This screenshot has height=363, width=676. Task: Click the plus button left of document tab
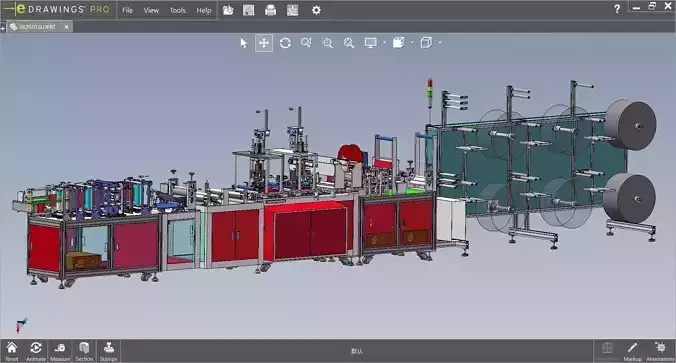(3, 28)
